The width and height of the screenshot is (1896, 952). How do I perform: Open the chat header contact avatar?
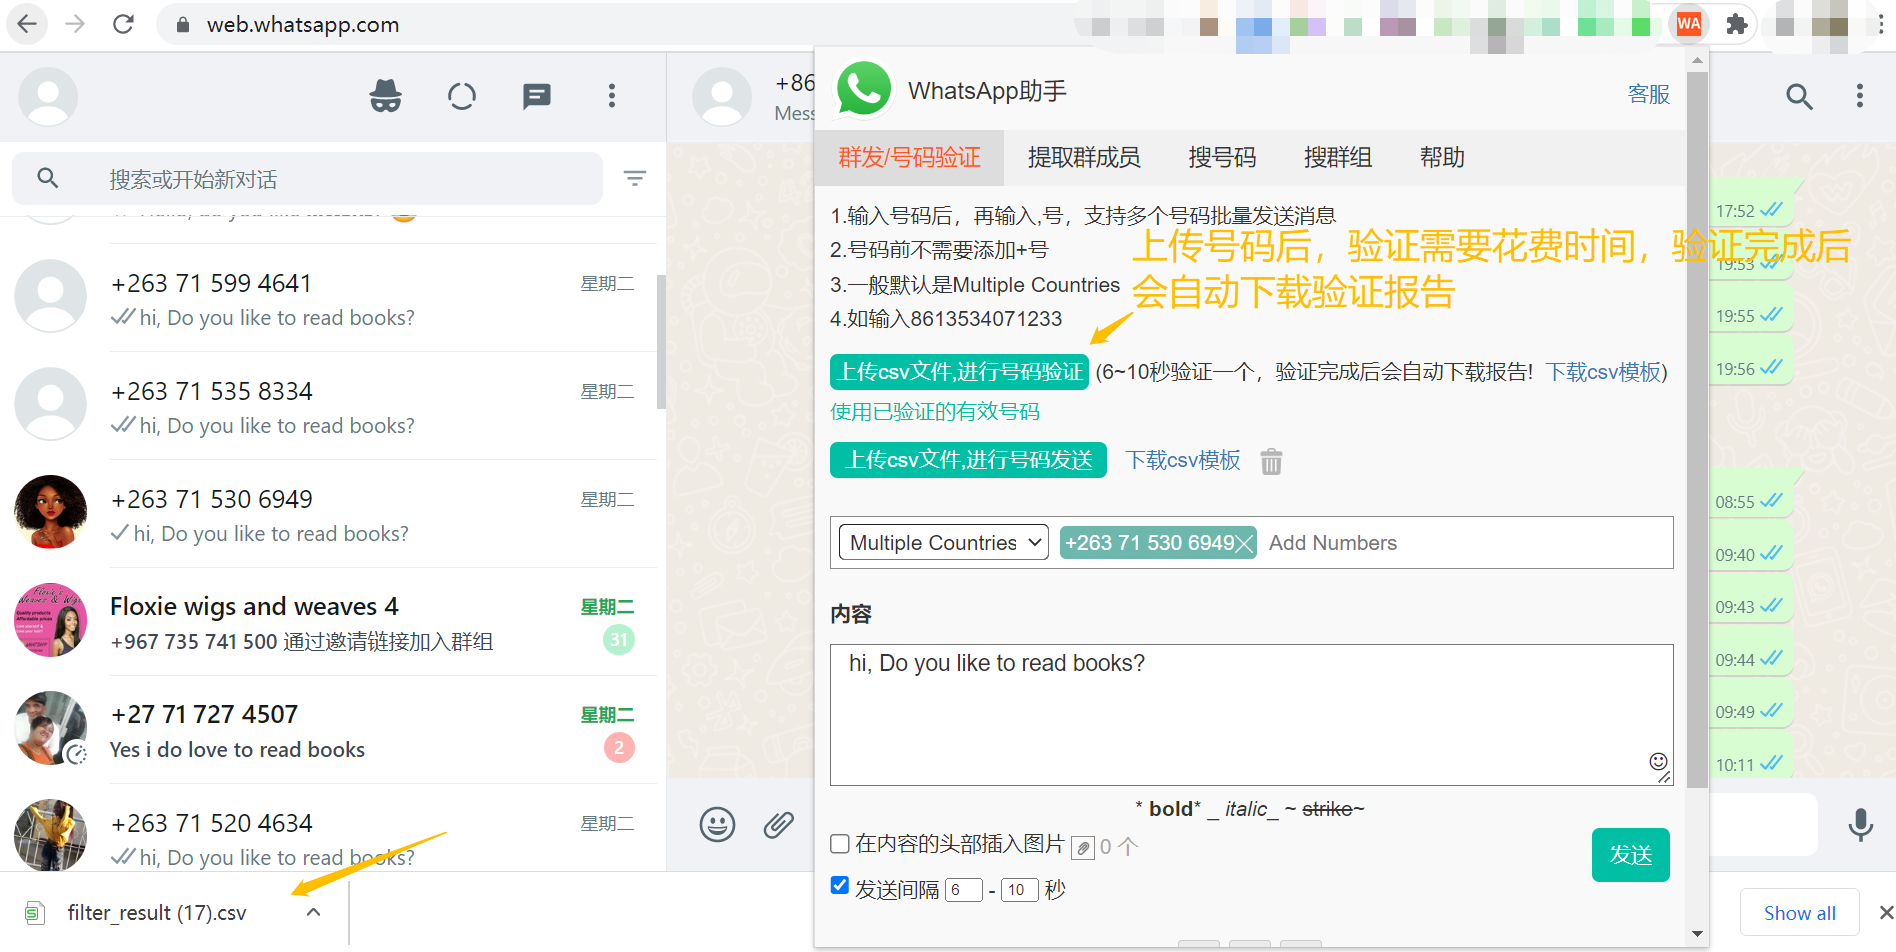tap(722, 96)
